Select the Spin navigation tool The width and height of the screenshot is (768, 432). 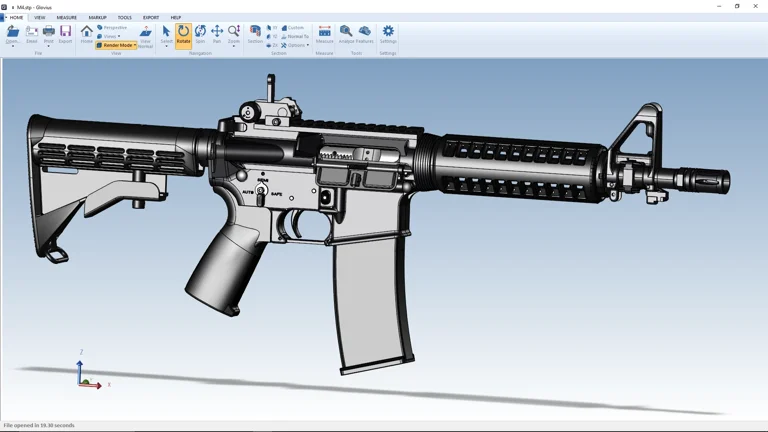pyautogui.click(x=200, y=34)
